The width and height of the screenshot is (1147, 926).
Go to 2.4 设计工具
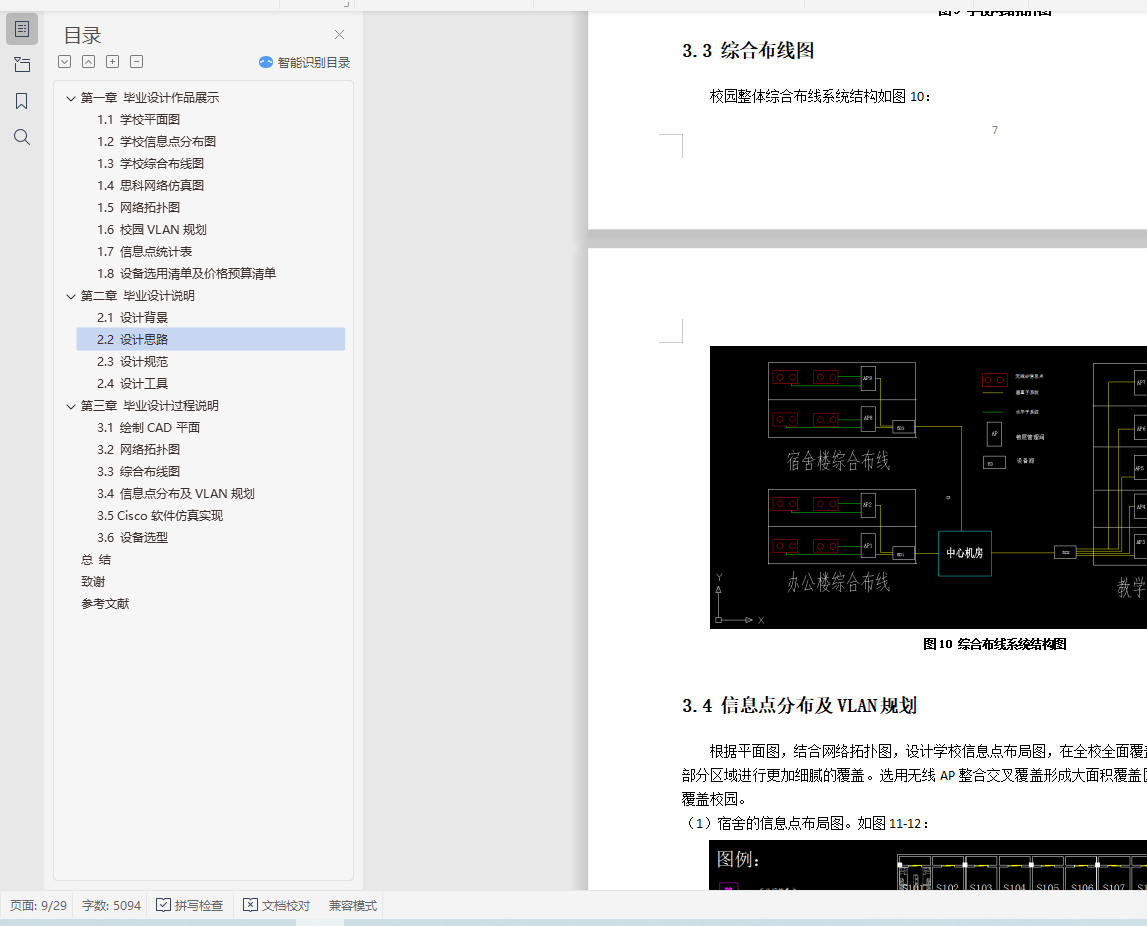point(132,383)
